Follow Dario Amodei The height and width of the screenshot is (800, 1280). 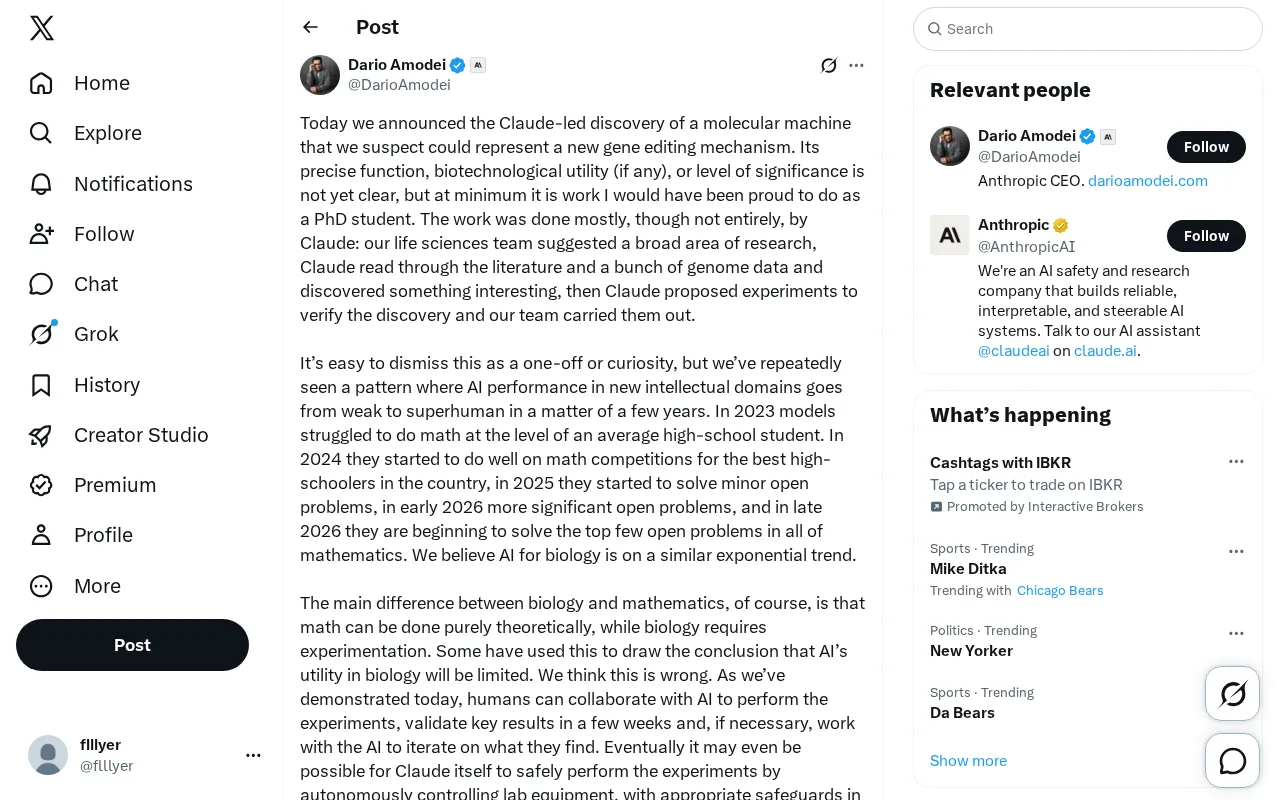tap(1206, 147)
